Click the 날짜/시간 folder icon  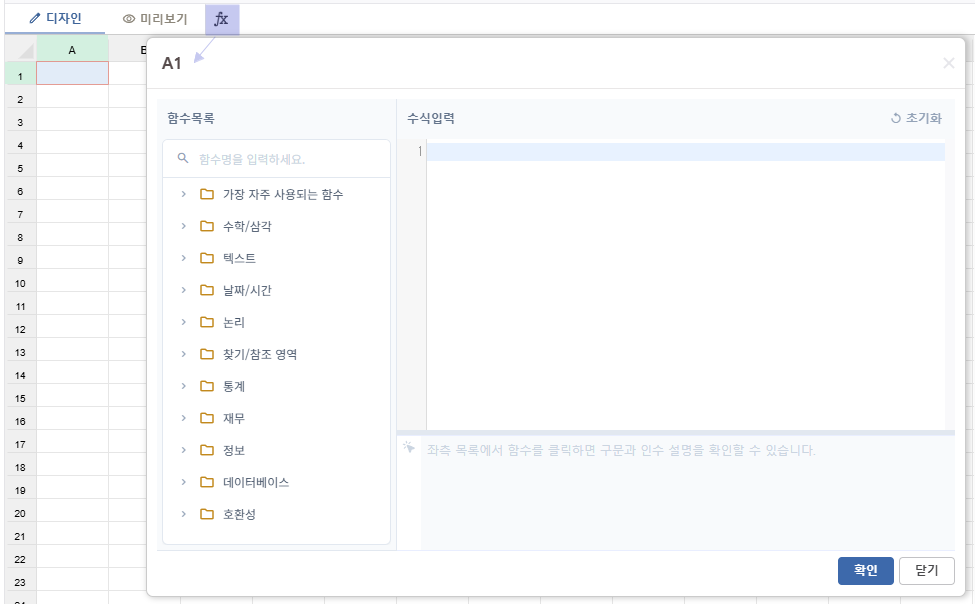point(207,290)
